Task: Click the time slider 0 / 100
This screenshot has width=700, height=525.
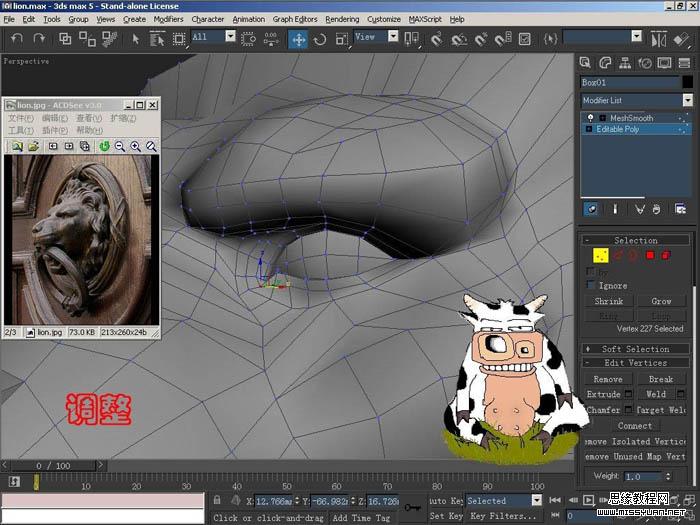Action: (53, 466)
